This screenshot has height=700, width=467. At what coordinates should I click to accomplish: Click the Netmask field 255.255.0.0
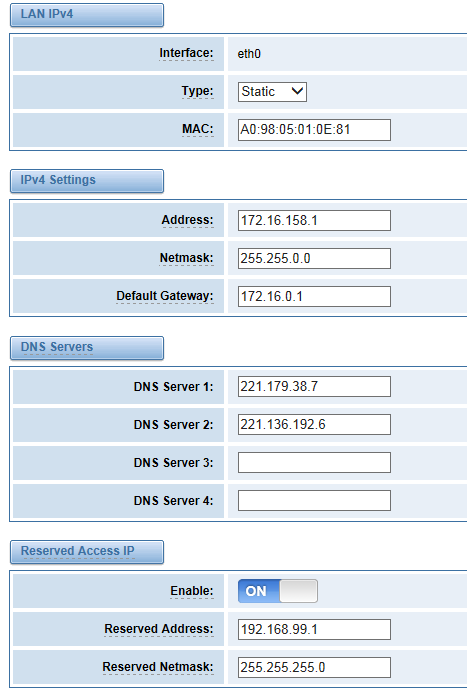(x=314, y=258)
